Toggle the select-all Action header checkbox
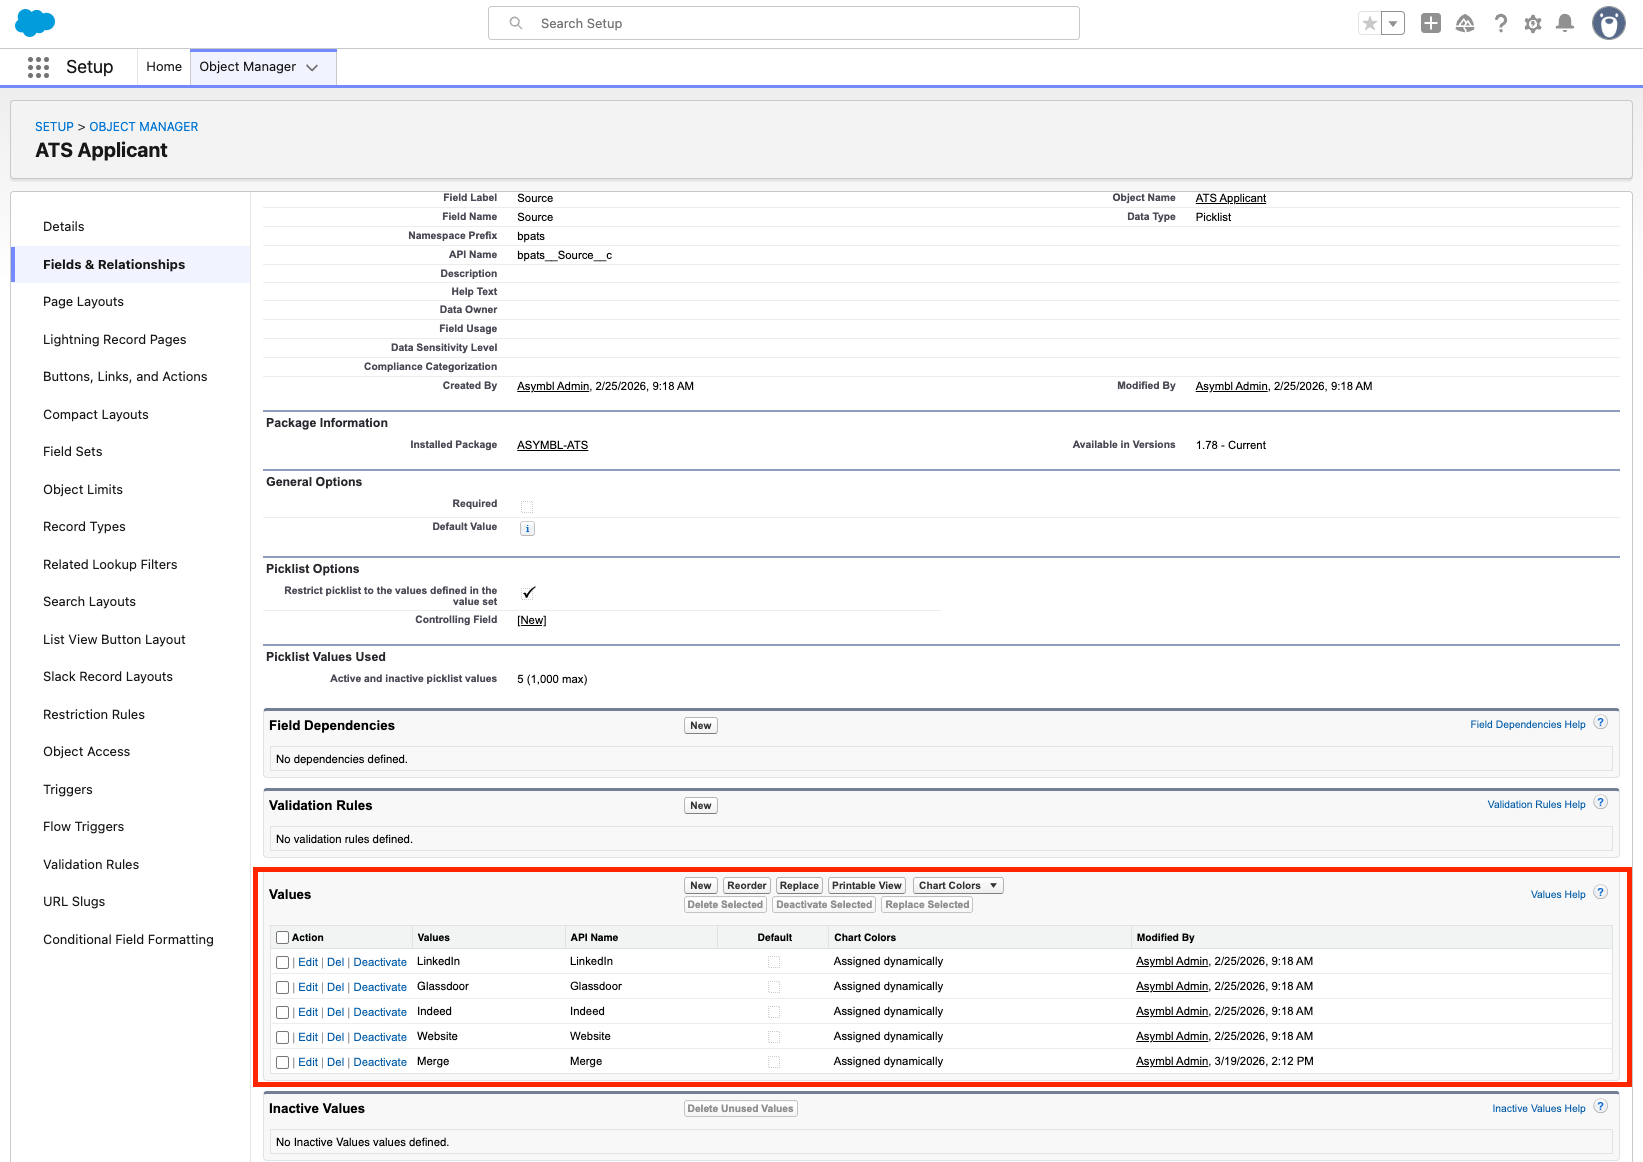The height and width of the screenshot is (1162, 1643). coord(283,938)
